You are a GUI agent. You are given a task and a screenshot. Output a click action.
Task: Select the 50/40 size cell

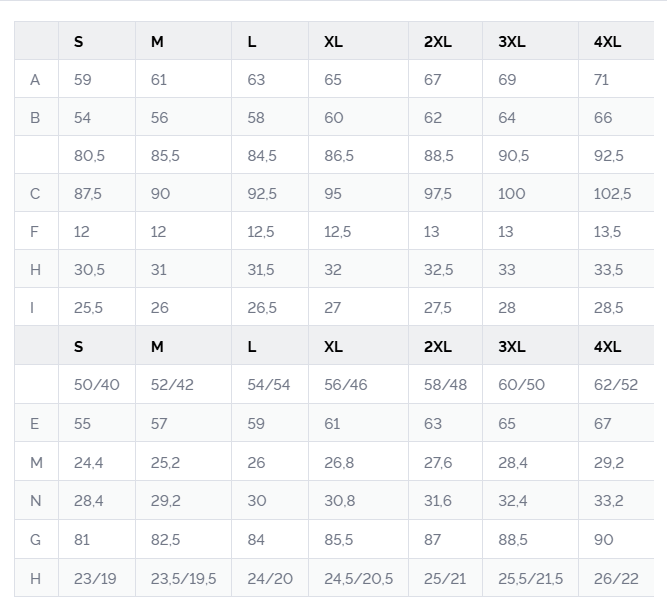pyautogui.click(x=96, y=385)
